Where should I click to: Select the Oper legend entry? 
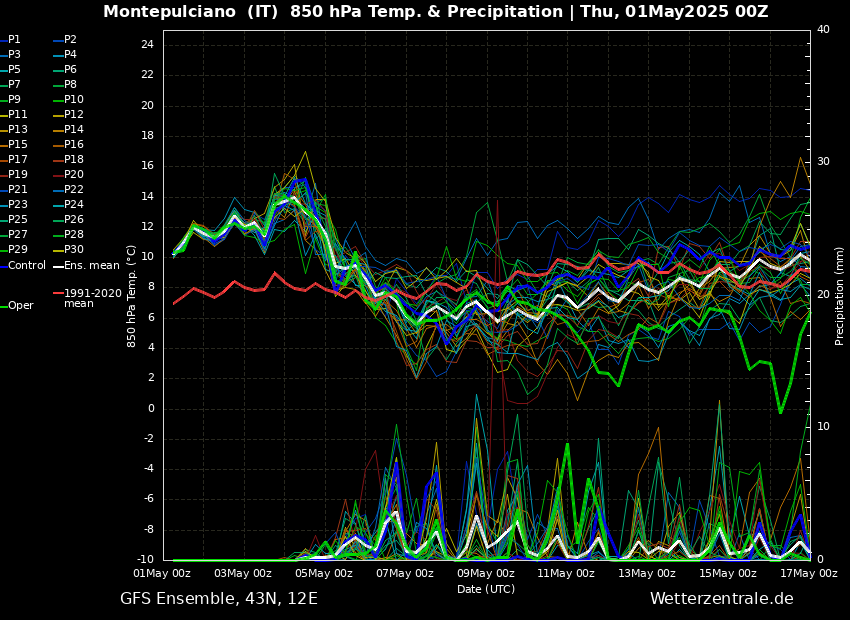[x=21, y=306]
